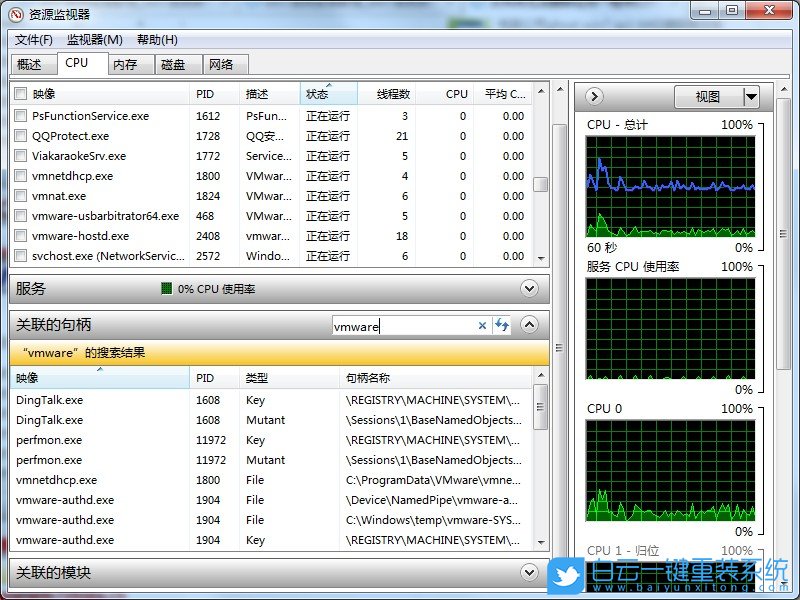Viewport: 800px width, 600px height.
Task: Click the refresh search results icon
Action: (501, 325)
